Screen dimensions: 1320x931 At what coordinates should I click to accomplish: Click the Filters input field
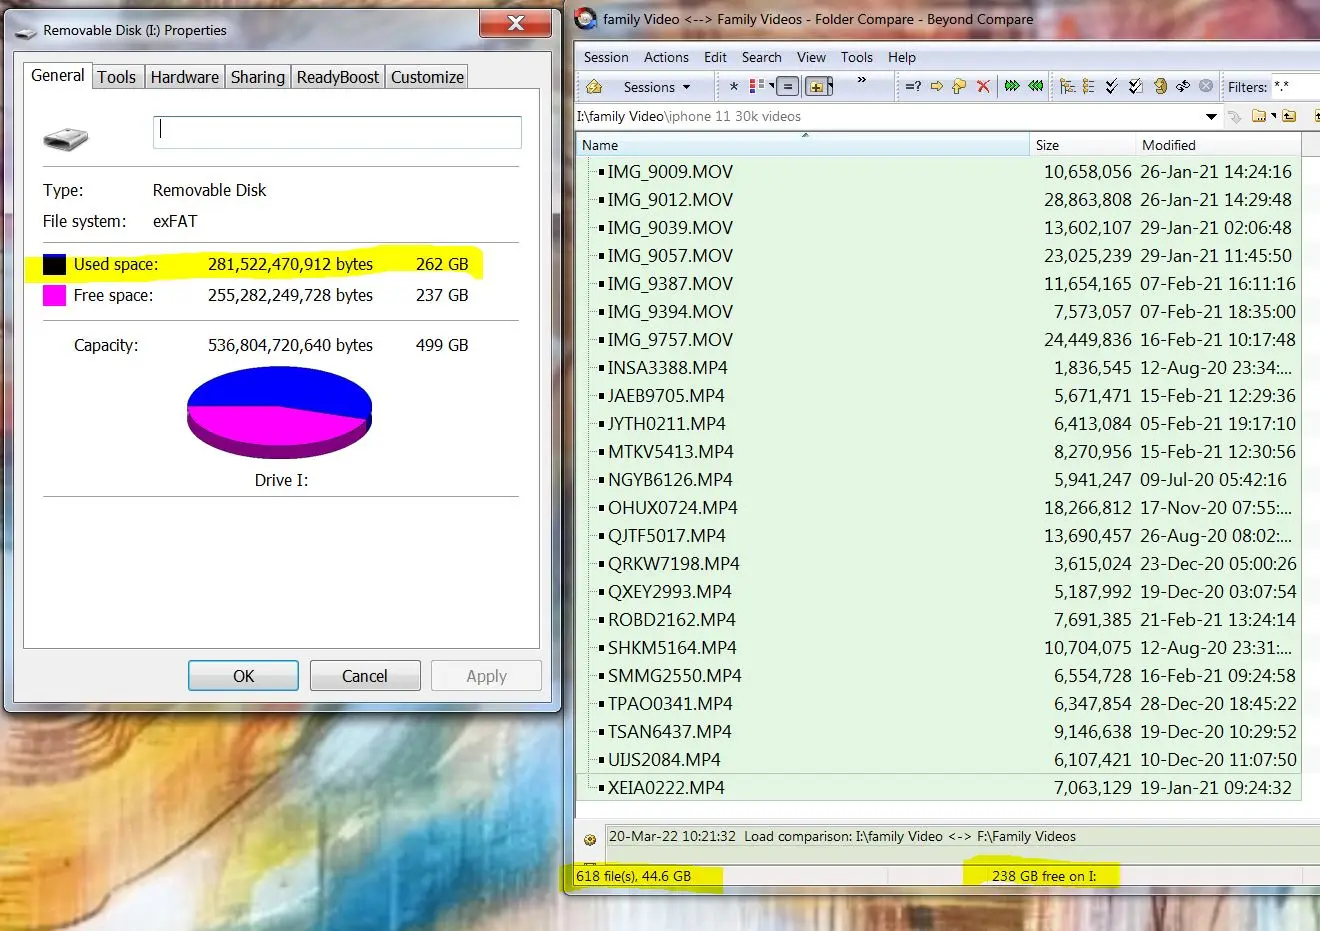coord(1295,87)
